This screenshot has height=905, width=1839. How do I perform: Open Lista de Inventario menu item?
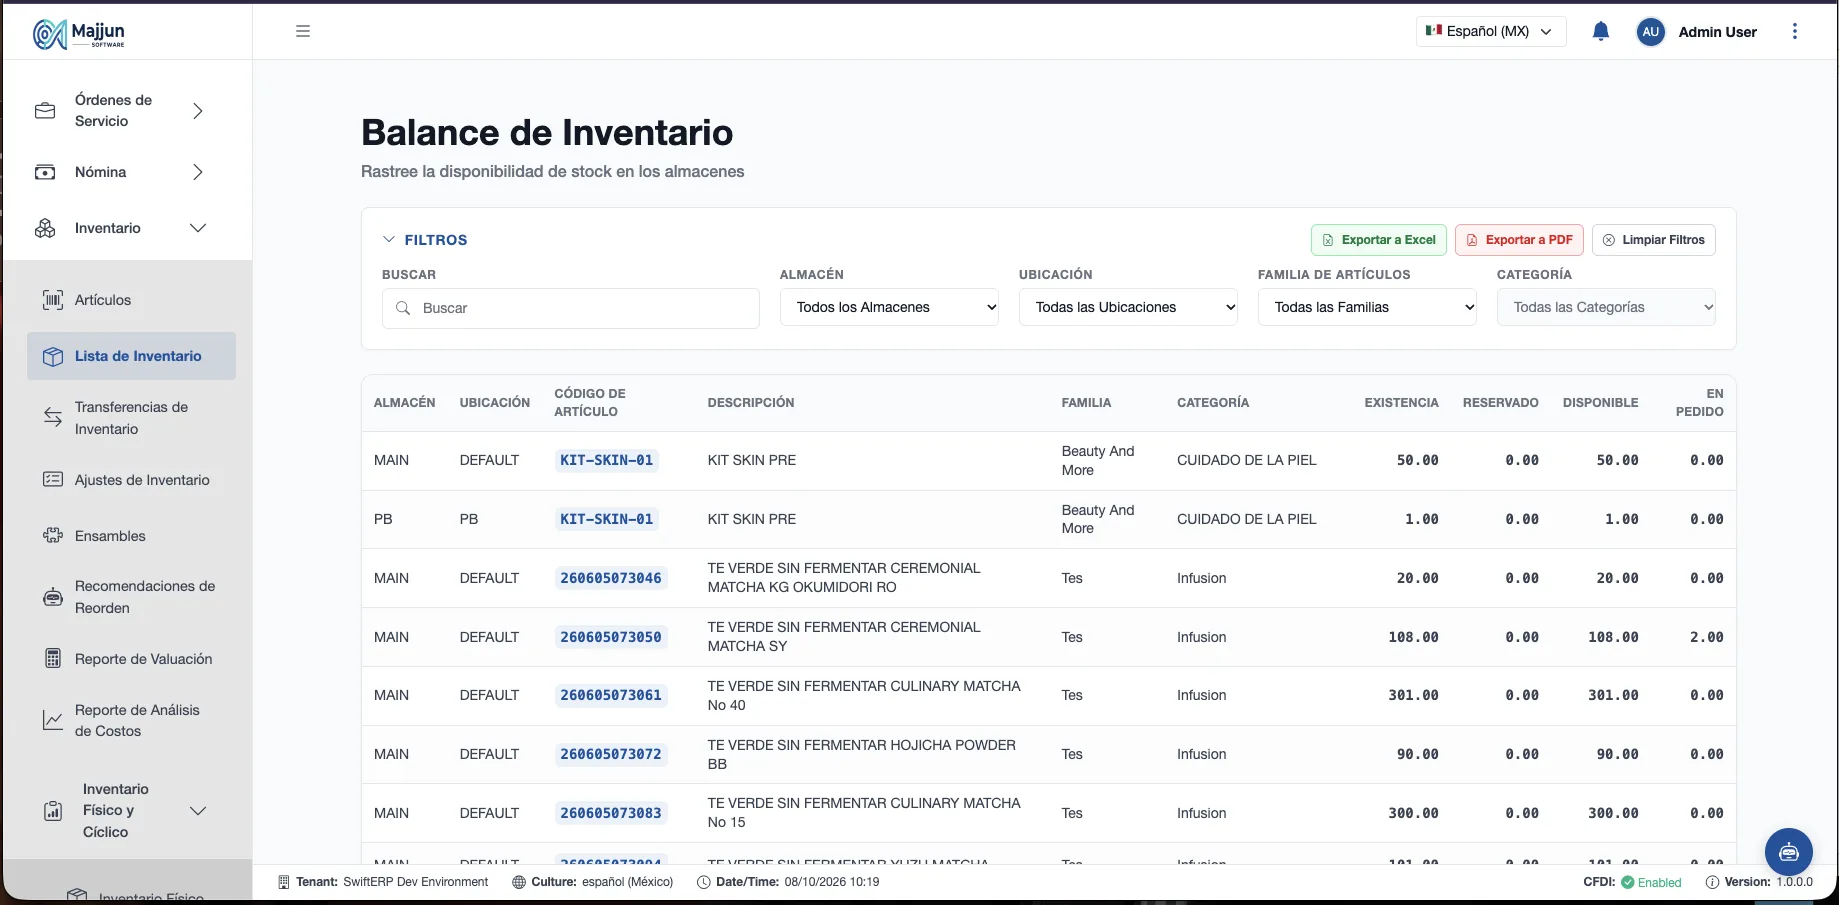pyautogui.click(x=131, y=356)
